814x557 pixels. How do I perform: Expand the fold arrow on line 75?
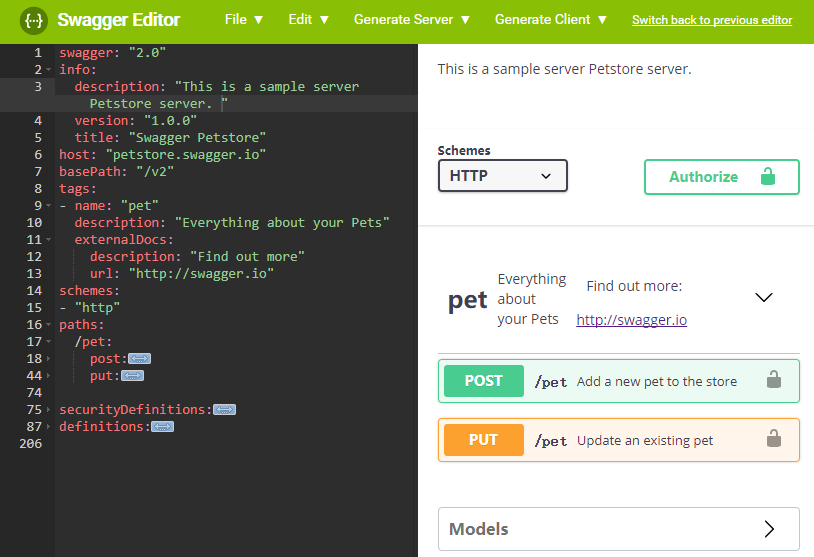click(x=49, y=410)
